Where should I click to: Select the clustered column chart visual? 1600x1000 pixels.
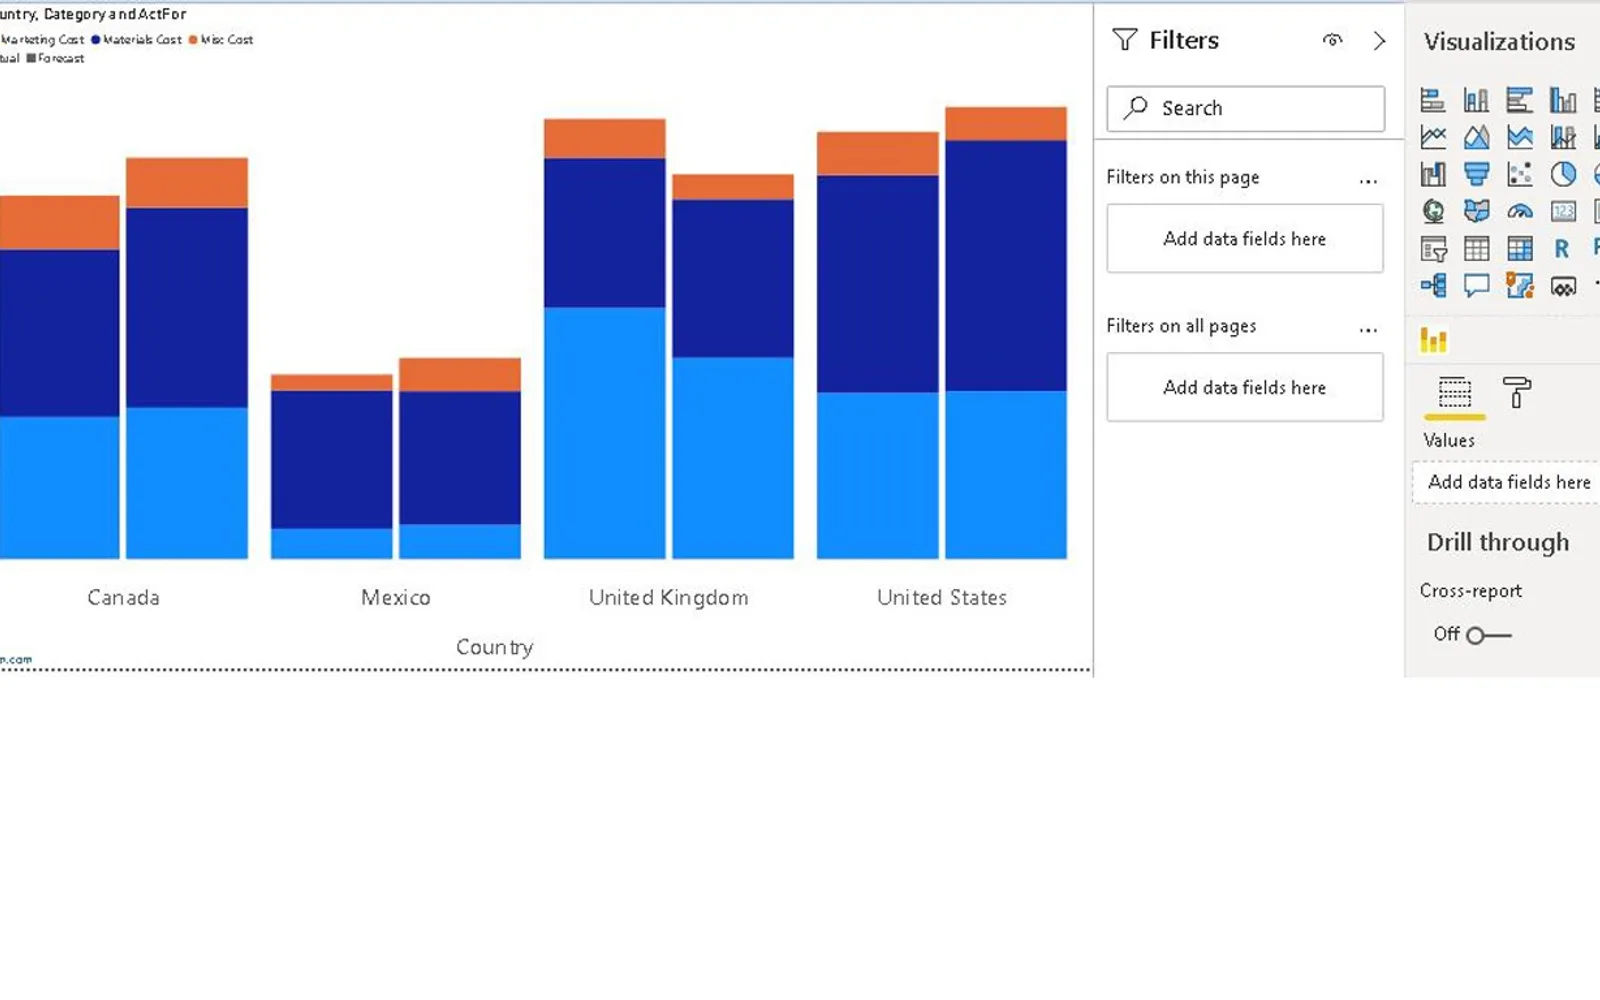click(1562, 100)
